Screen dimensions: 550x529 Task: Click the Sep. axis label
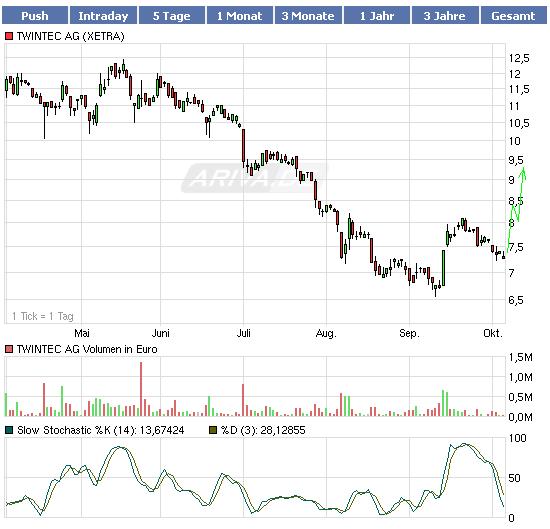(409, 333)
